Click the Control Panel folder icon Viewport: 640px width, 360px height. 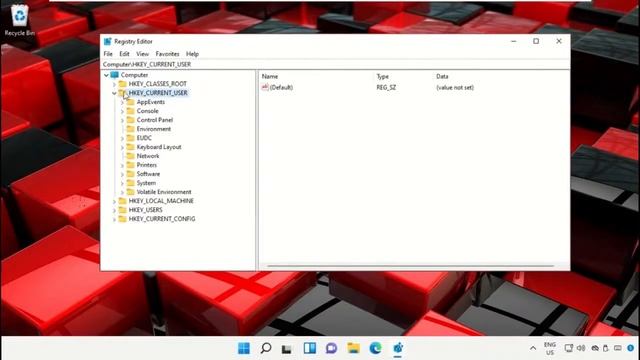click(131, 120)
